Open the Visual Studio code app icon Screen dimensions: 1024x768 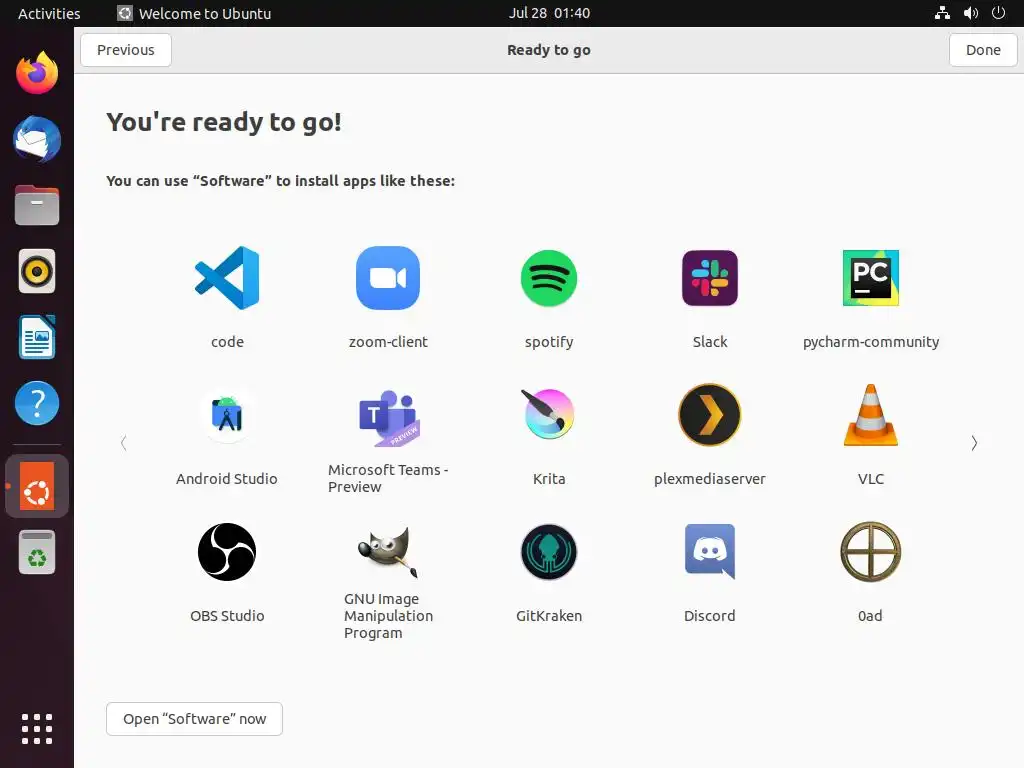pos(227,278)
